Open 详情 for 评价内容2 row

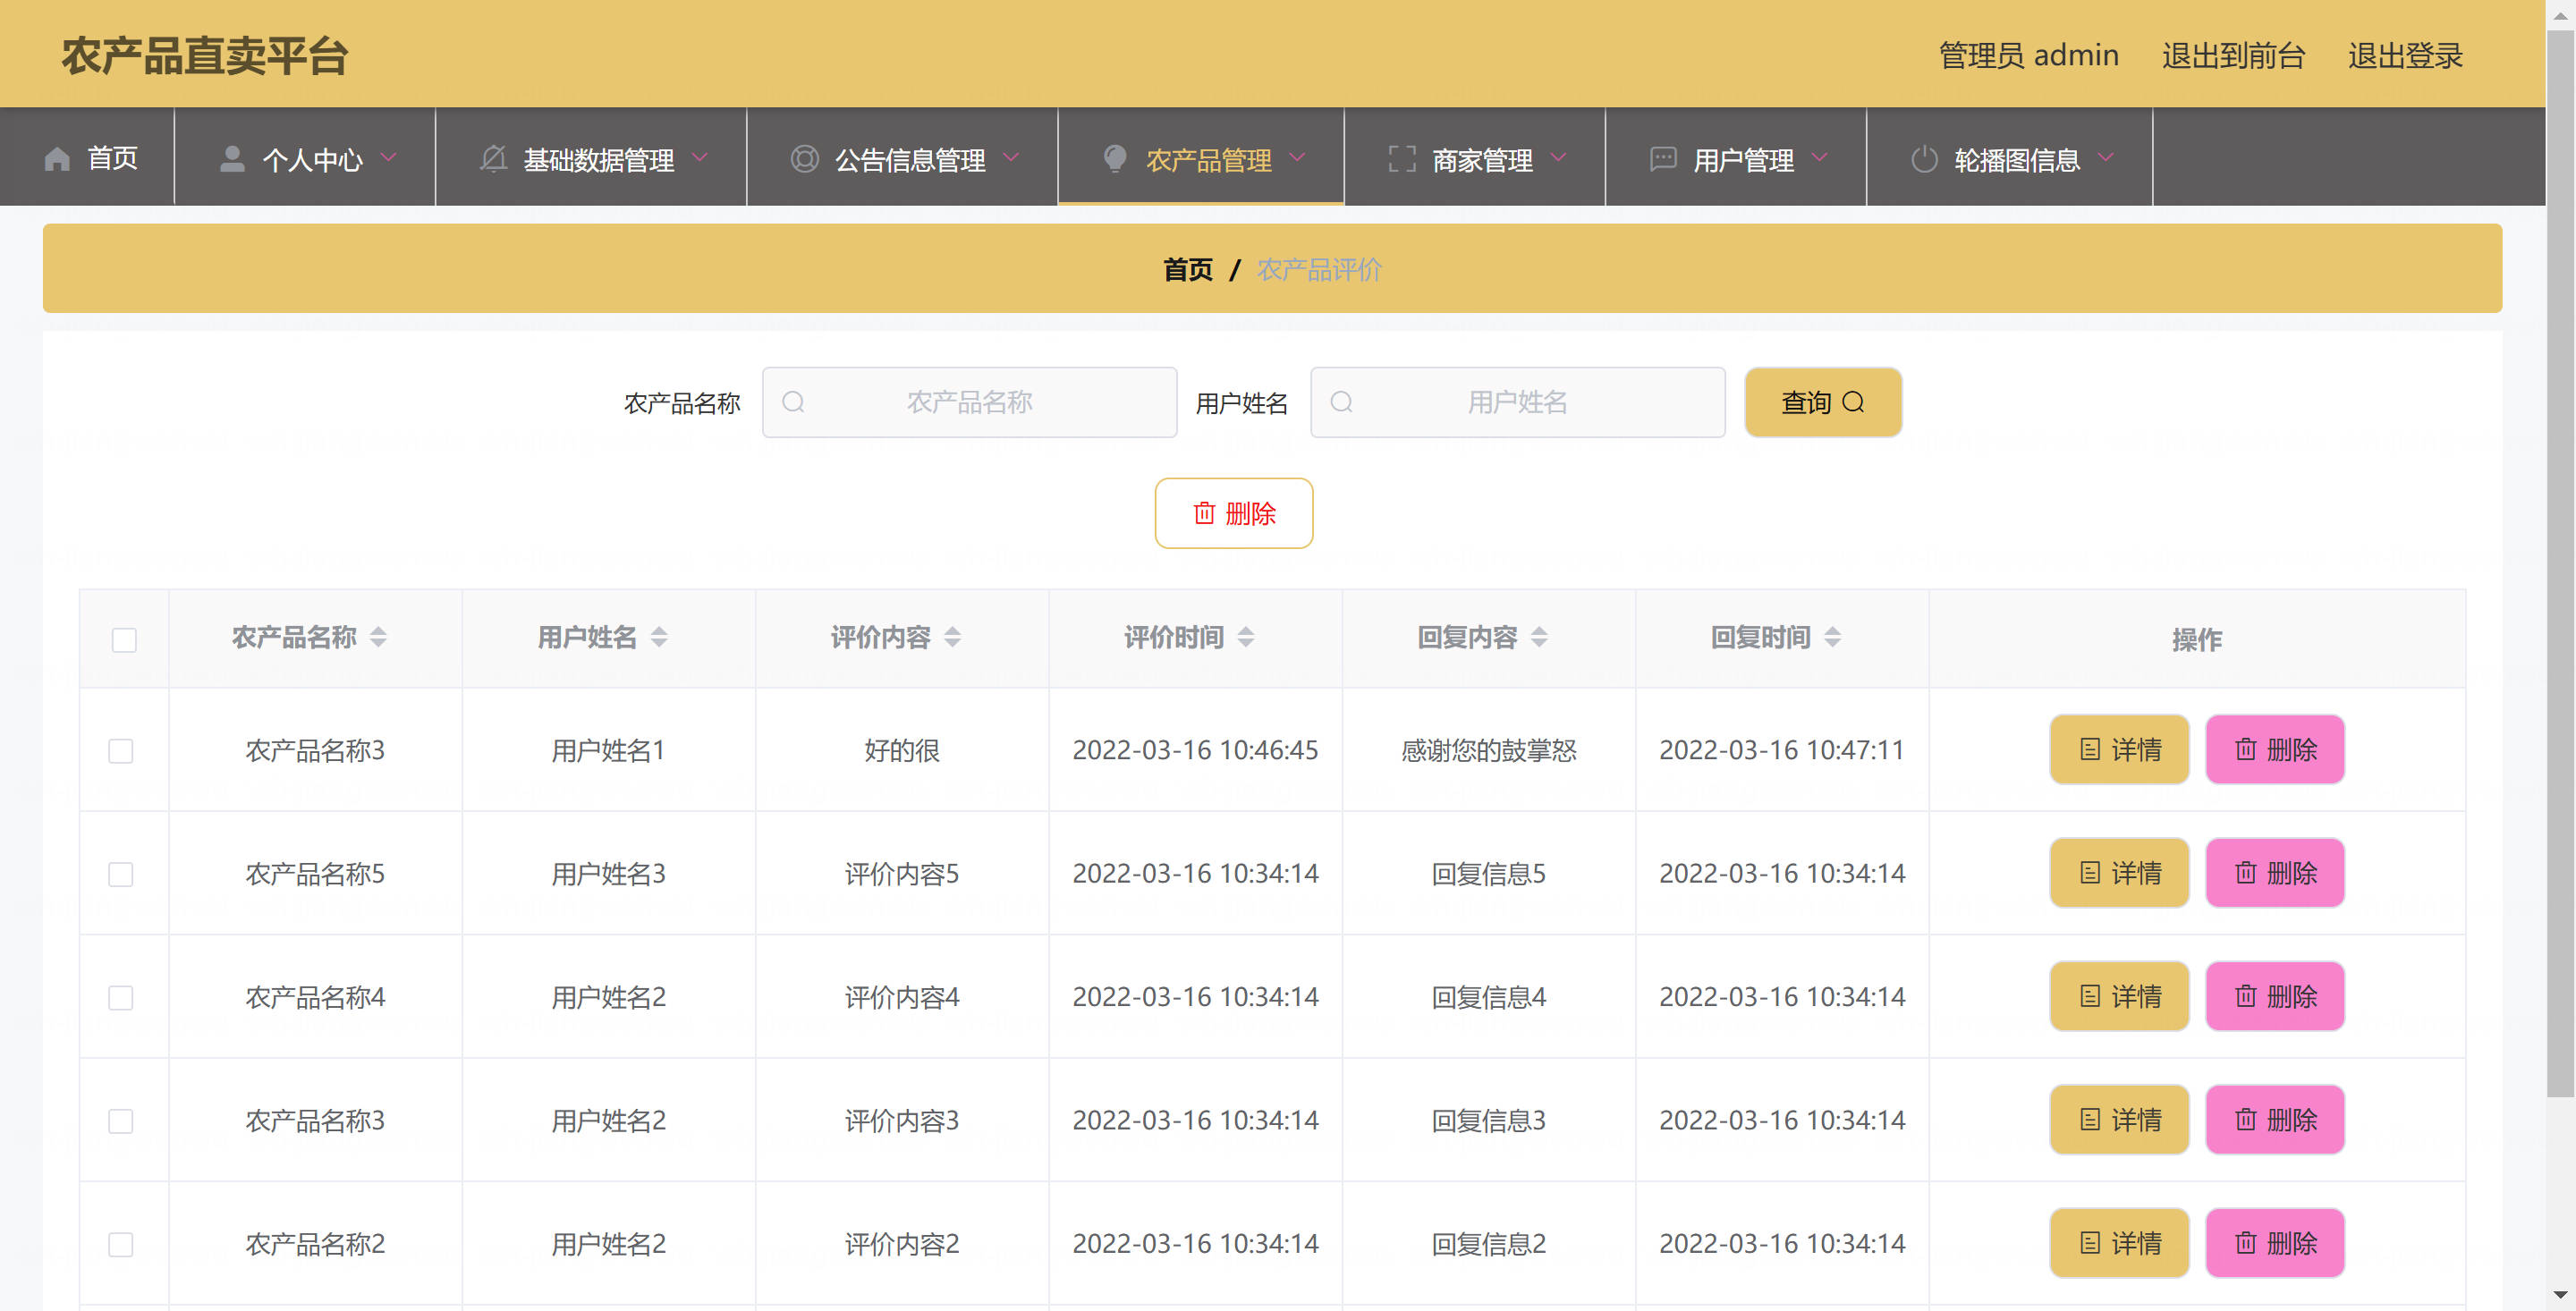pos(2119,1243)
